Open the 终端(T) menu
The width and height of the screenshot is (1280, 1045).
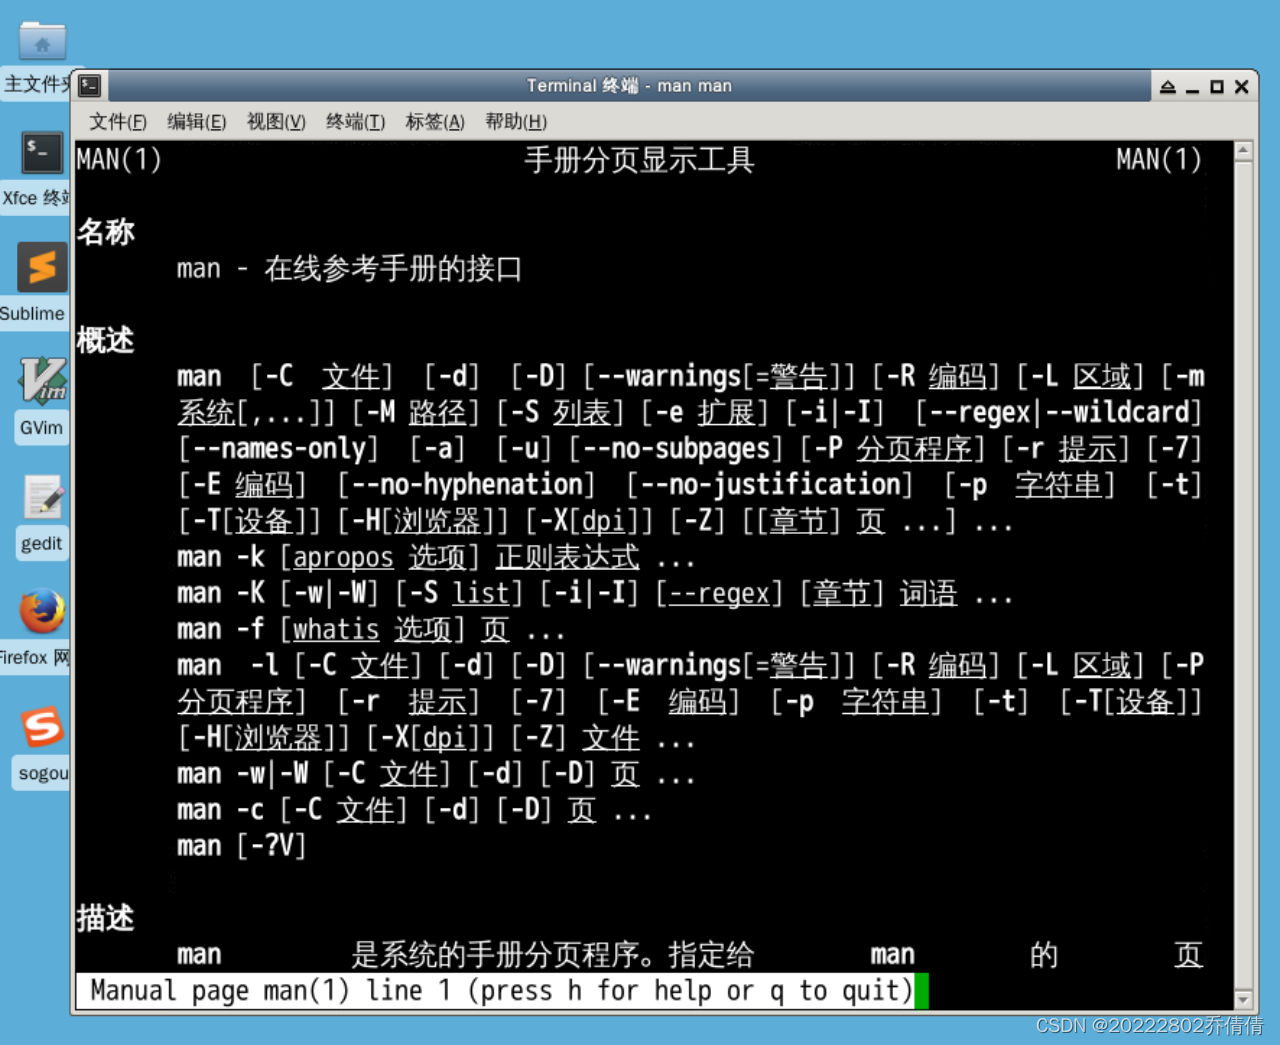point(355,122)
